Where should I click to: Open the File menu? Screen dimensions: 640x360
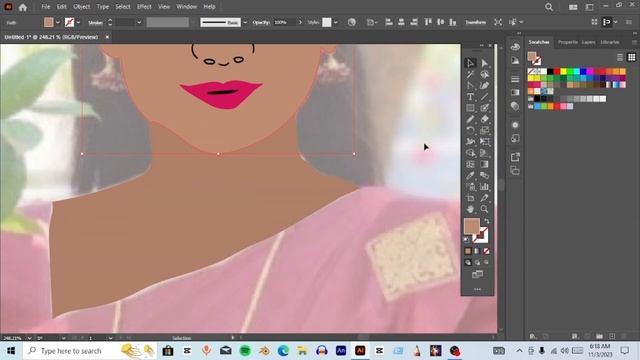pos(46,7)
